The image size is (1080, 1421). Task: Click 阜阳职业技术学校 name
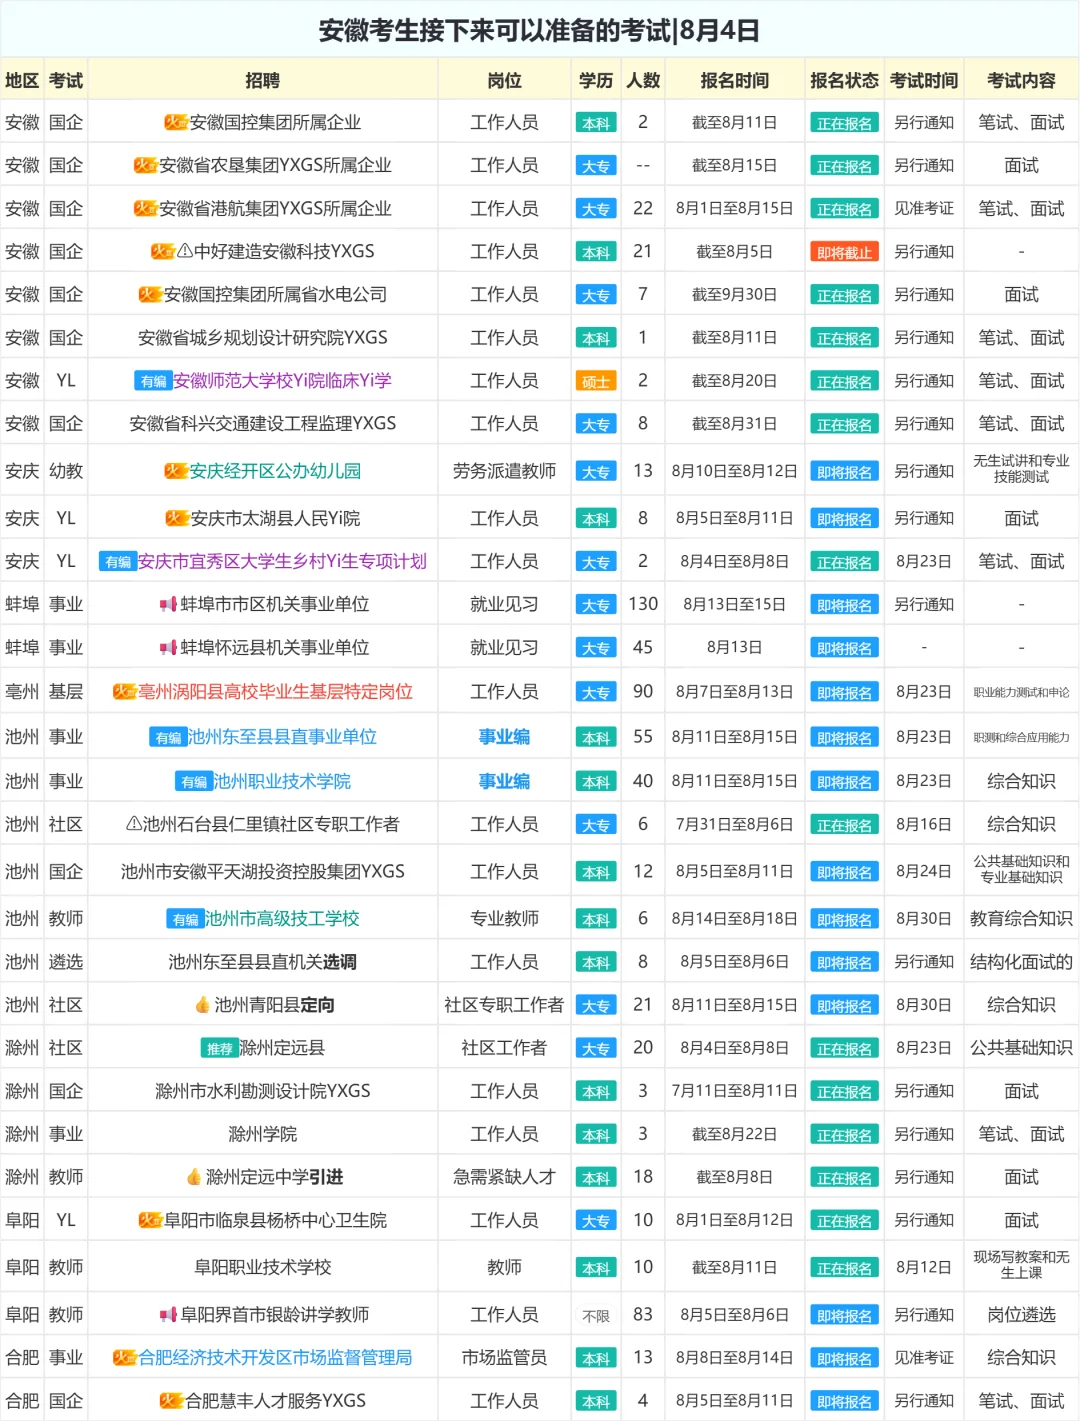pyautogui.click(x=262, y=1267)
